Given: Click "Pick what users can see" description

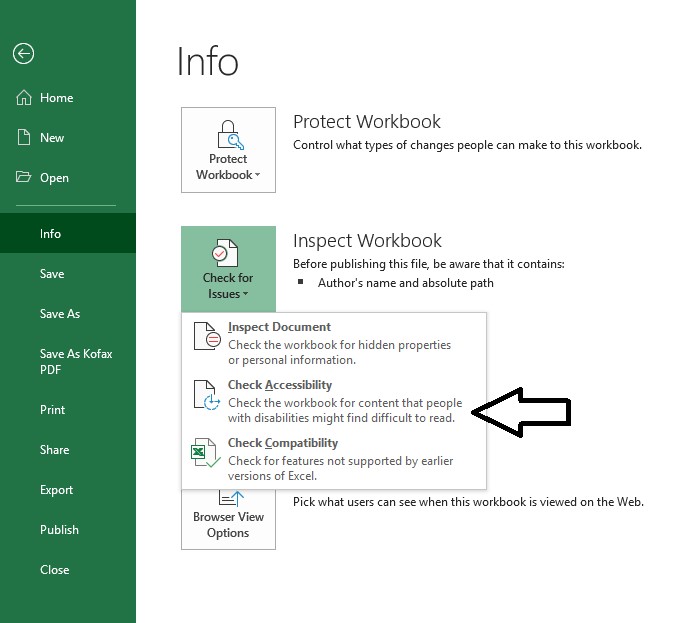Looking at the screenshot, I should point(468,502).
